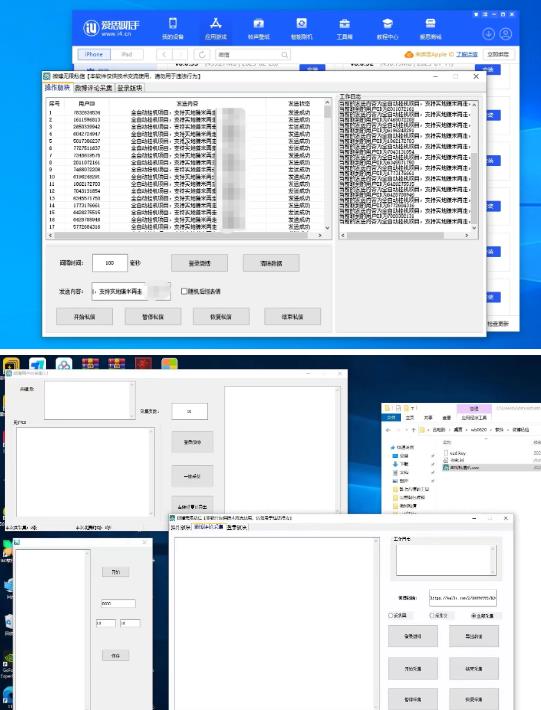Switch to 操作版块 tab
541x710 pixels.
[58, 87]
